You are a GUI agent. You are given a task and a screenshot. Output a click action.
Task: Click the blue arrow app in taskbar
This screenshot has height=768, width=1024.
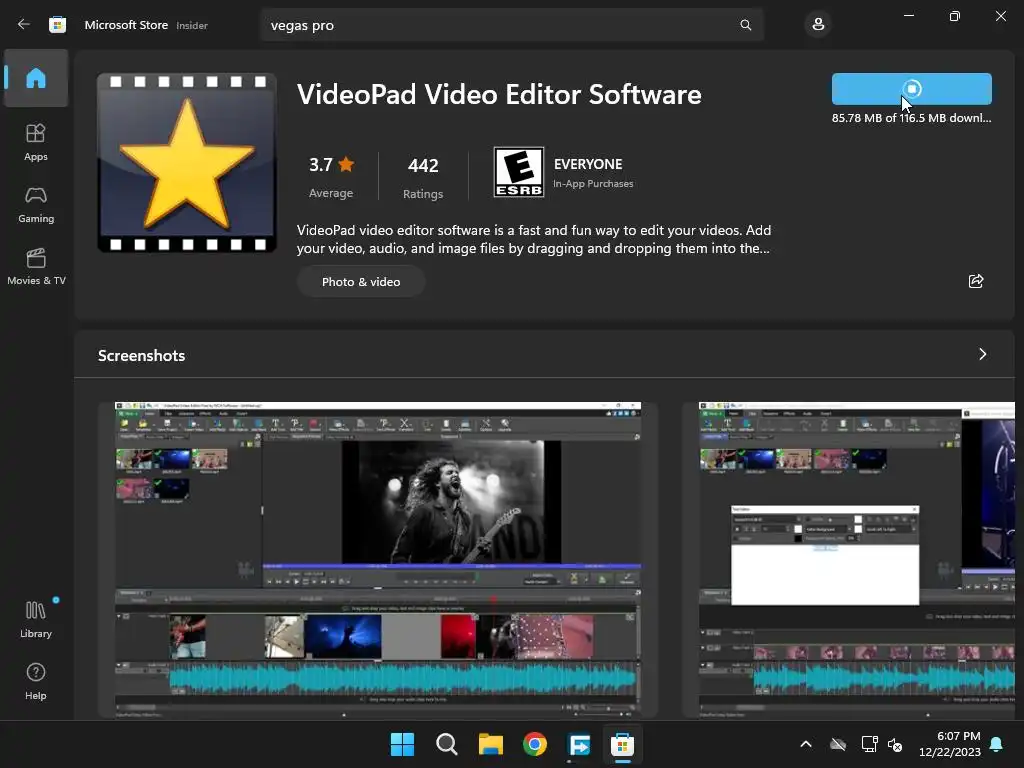pos(579,744)
